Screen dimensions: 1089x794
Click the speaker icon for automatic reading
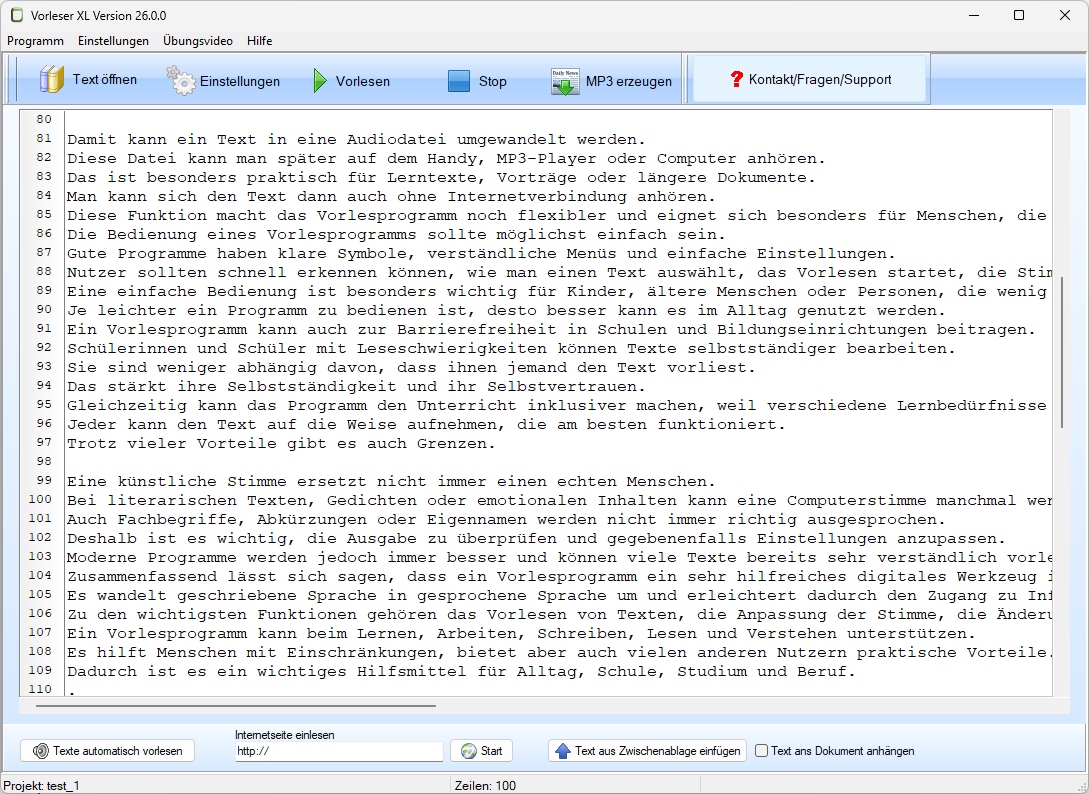(41, 751)
